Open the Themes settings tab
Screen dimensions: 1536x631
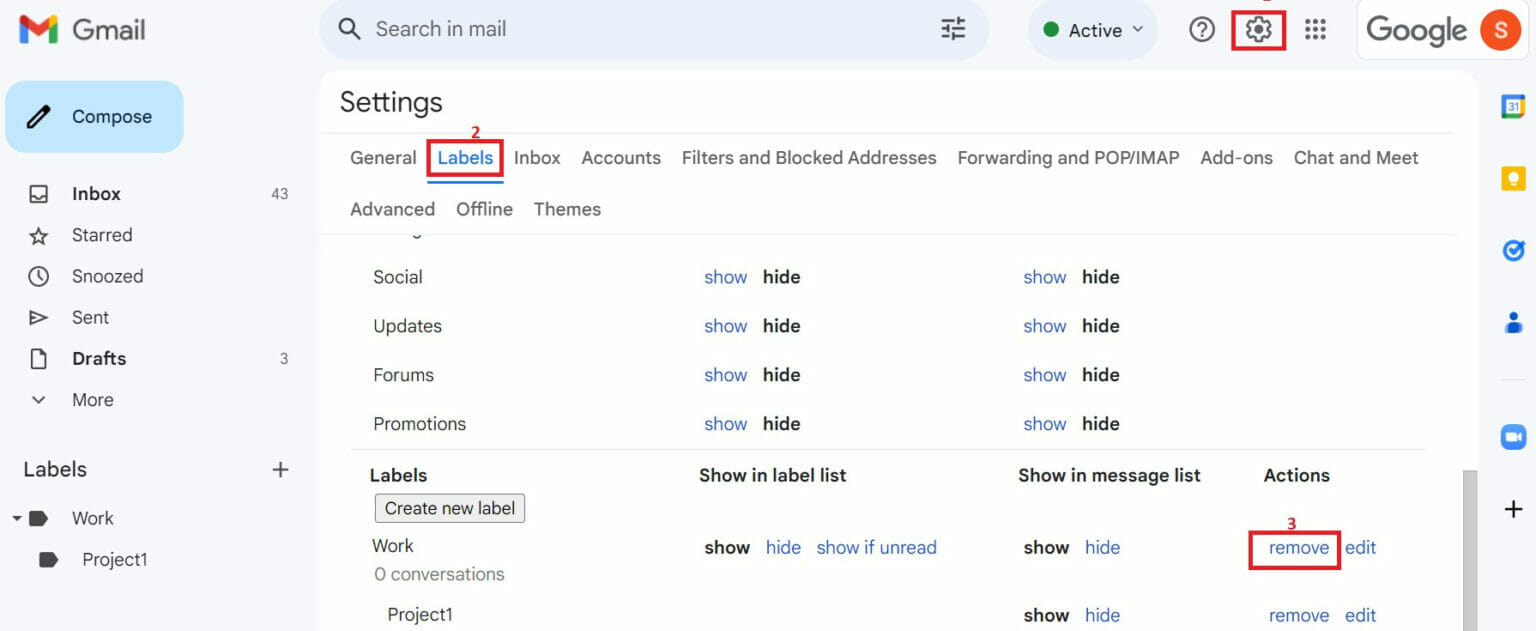[x=567, y=209]
